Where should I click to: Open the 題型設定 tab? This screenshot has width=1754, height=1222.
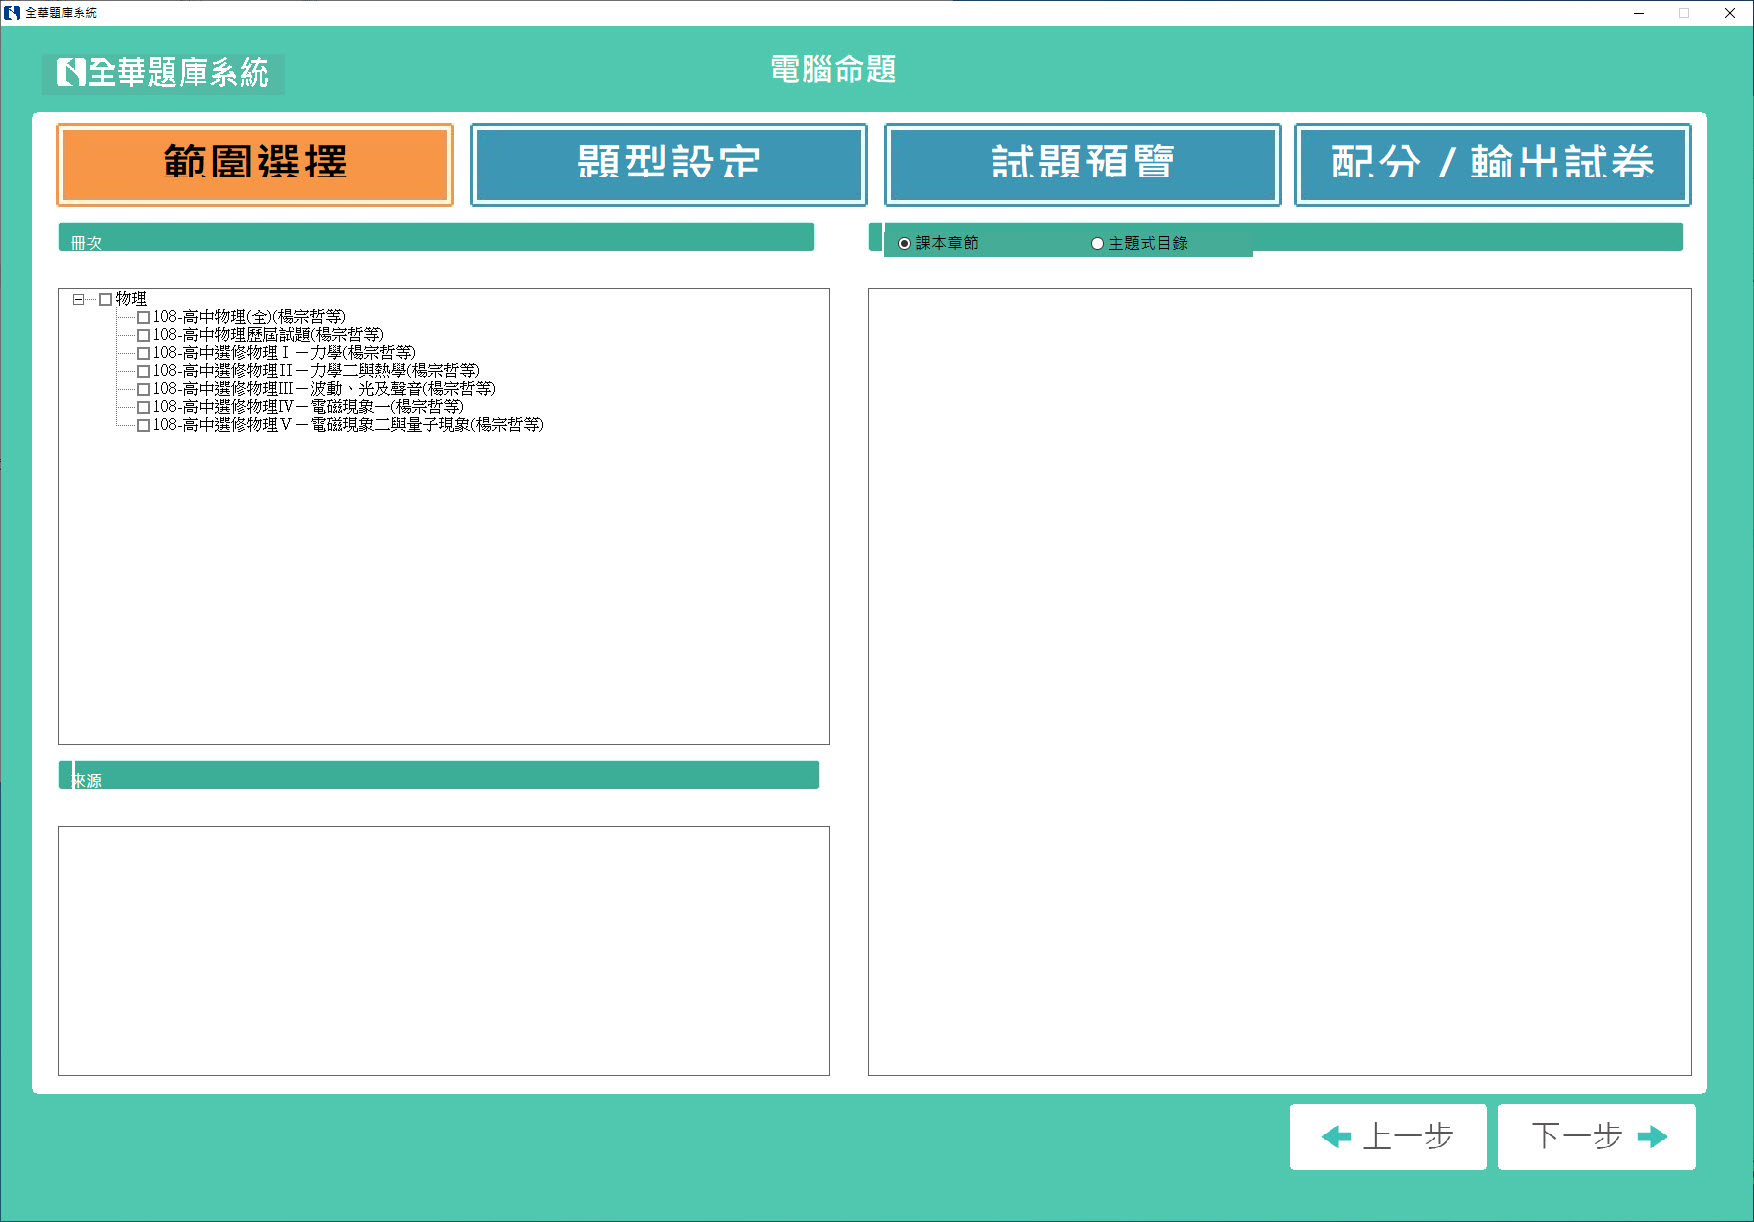(669, 164)
